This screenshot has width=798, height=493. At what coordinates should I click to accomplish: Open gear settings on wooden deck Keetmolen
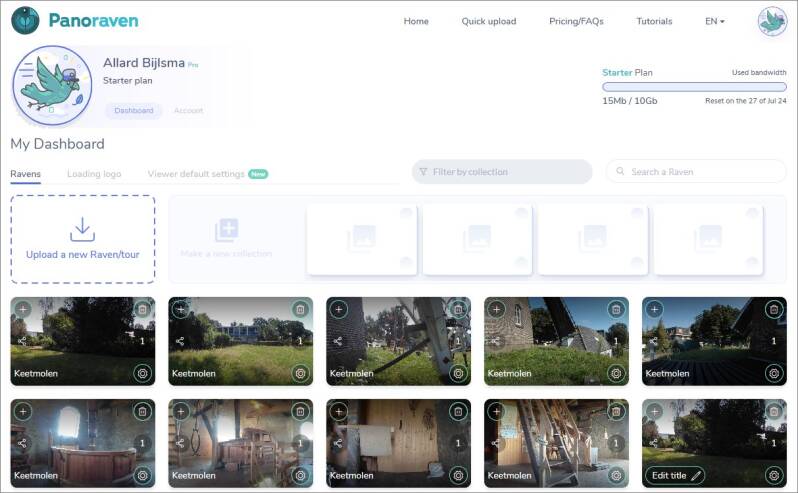point(774,373)
